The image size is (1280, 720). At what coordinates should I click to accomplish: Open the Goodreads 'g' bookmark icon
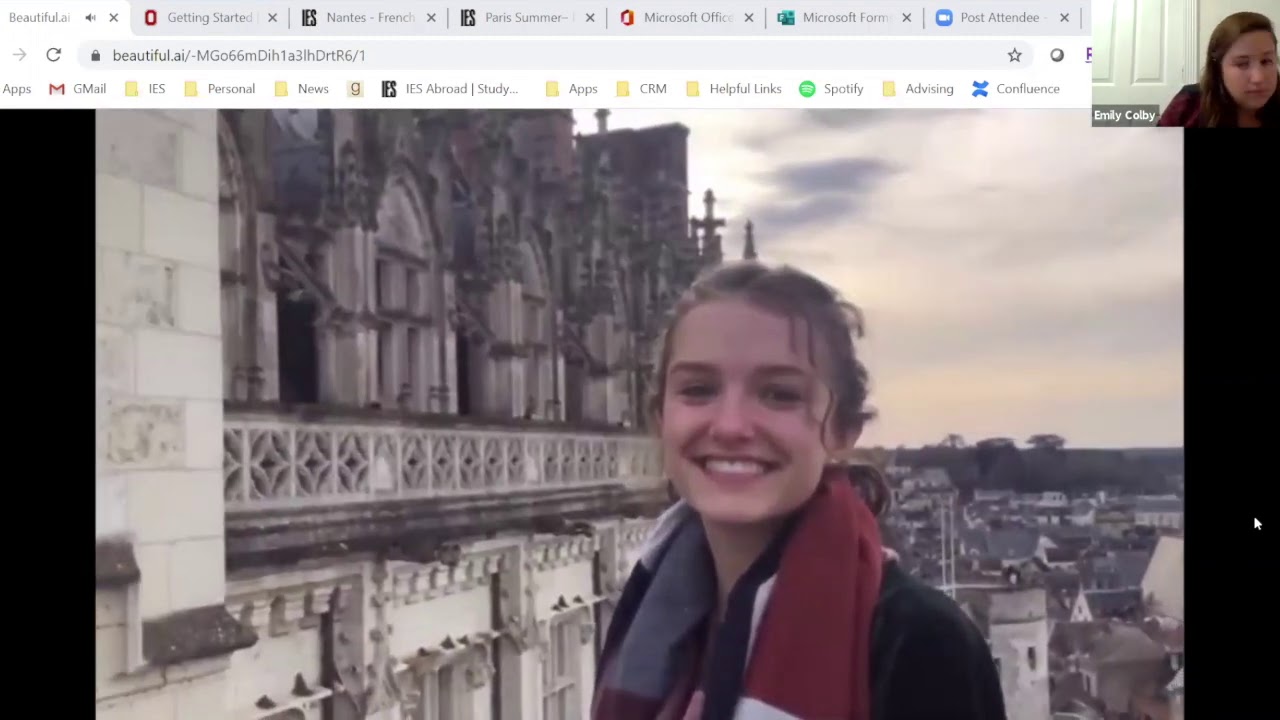(355, 89)
